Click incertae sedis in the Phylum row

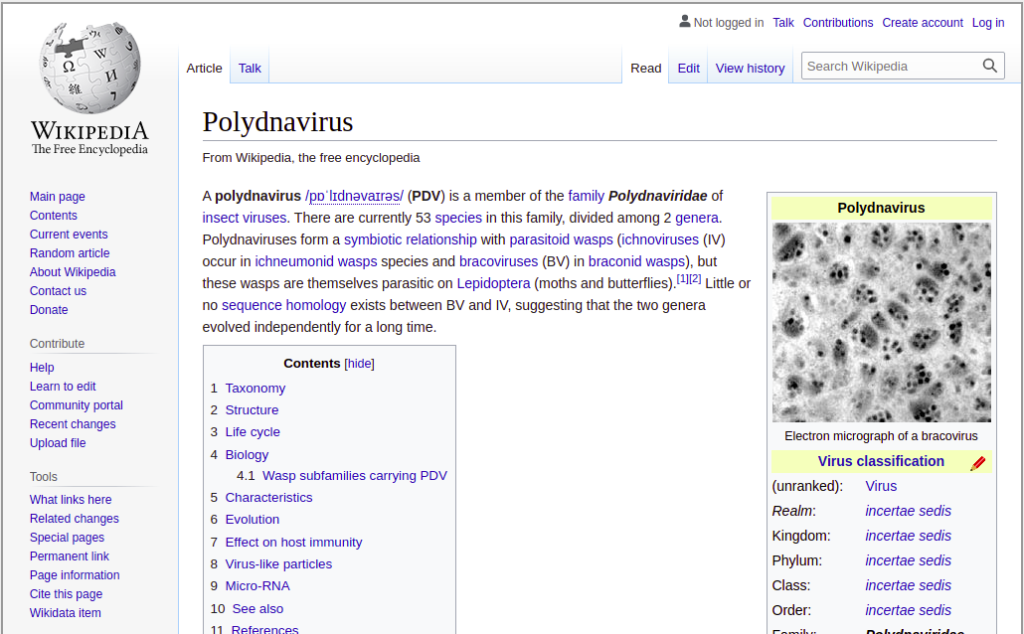(x=908, y=561)
